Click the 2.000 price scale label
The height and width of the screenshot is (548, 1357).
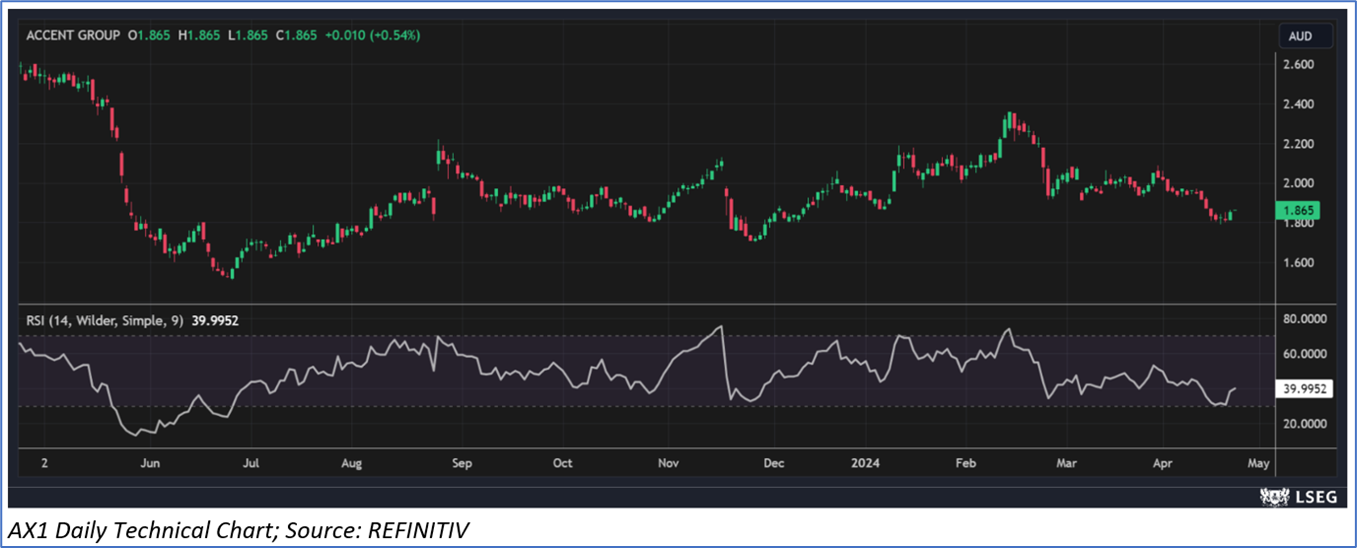[x=1298, y=183]
